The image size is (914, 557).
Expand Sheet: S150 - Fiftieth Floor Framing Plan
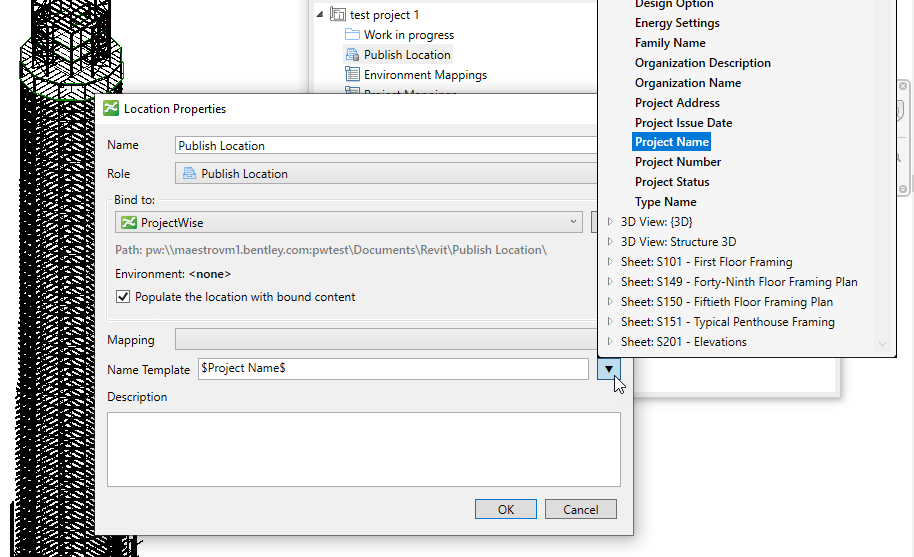610,301
